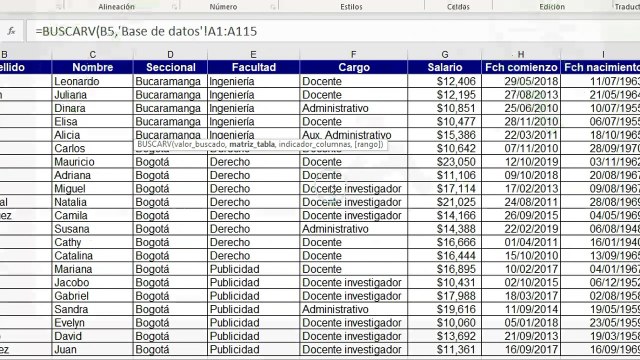Select column F header
This screenshot has width=640, height=360.
[353, 54]
